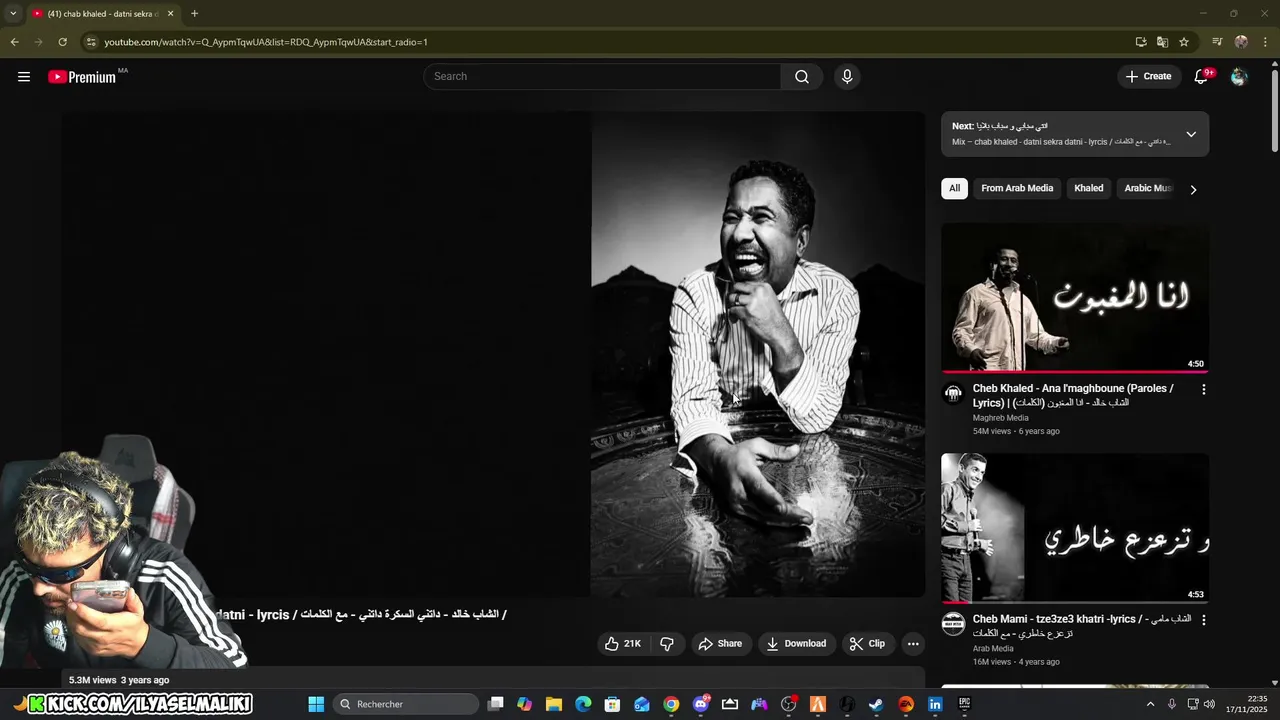Install app icon in the address bar

(1141, 42)
